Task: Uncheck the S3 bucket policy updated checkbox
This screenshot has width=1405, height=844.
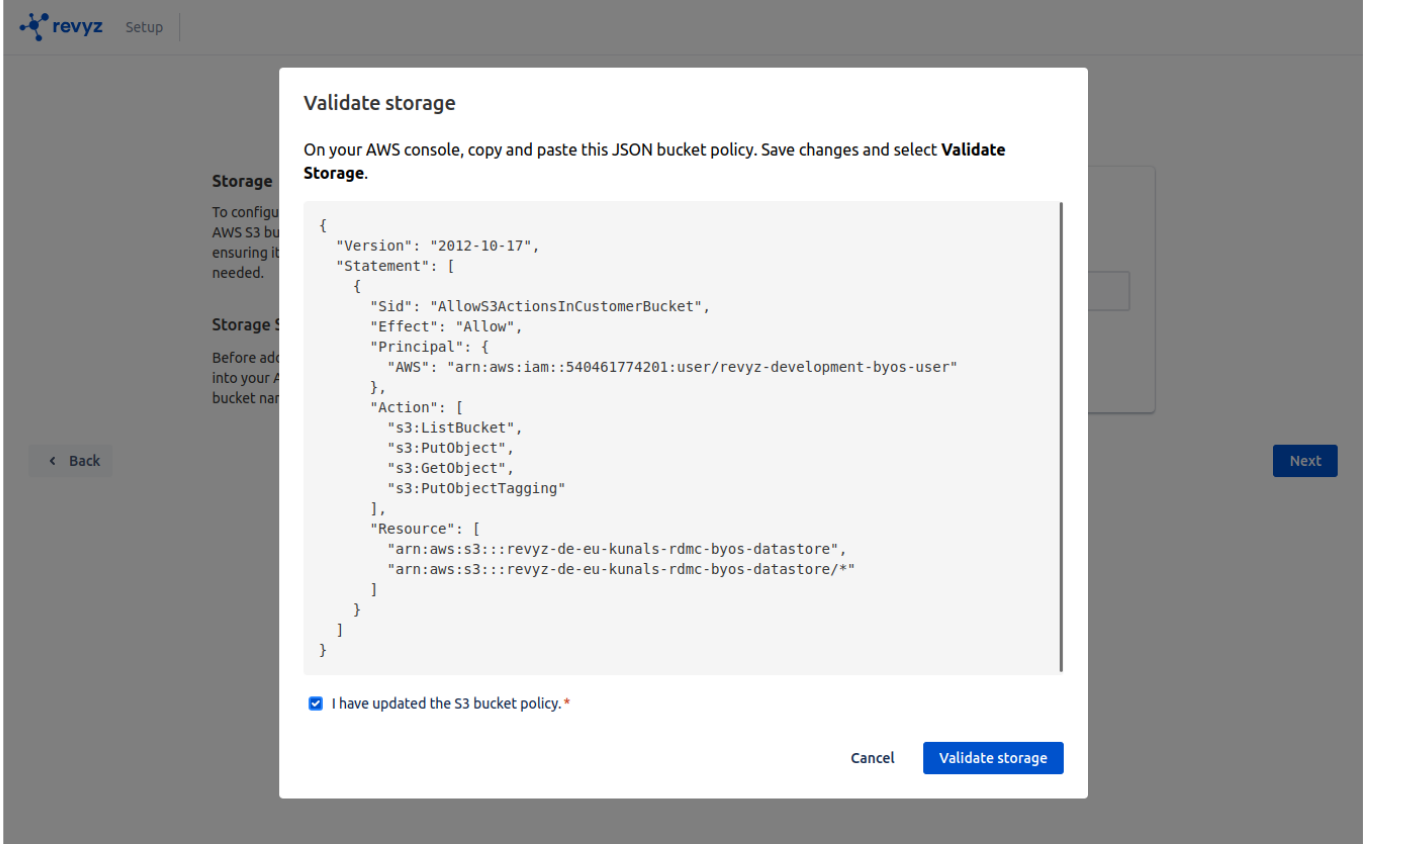Action: click(x=316, y=704)
